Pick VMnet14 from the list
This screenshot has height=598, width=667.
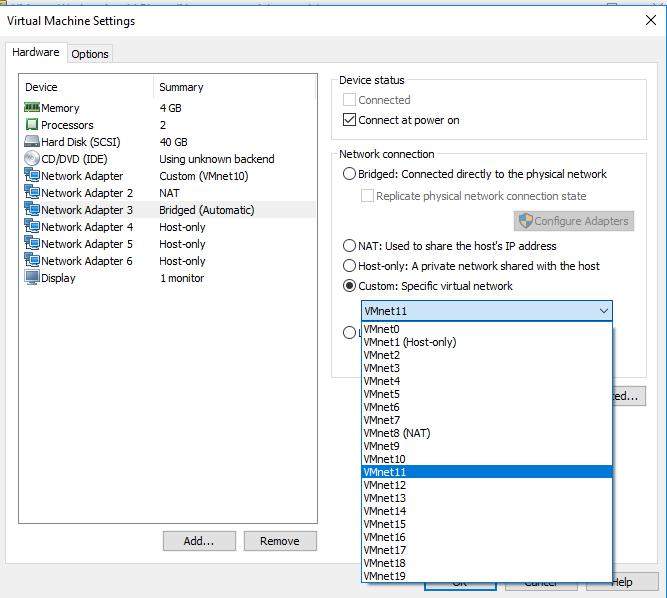[x=487, y=511]
